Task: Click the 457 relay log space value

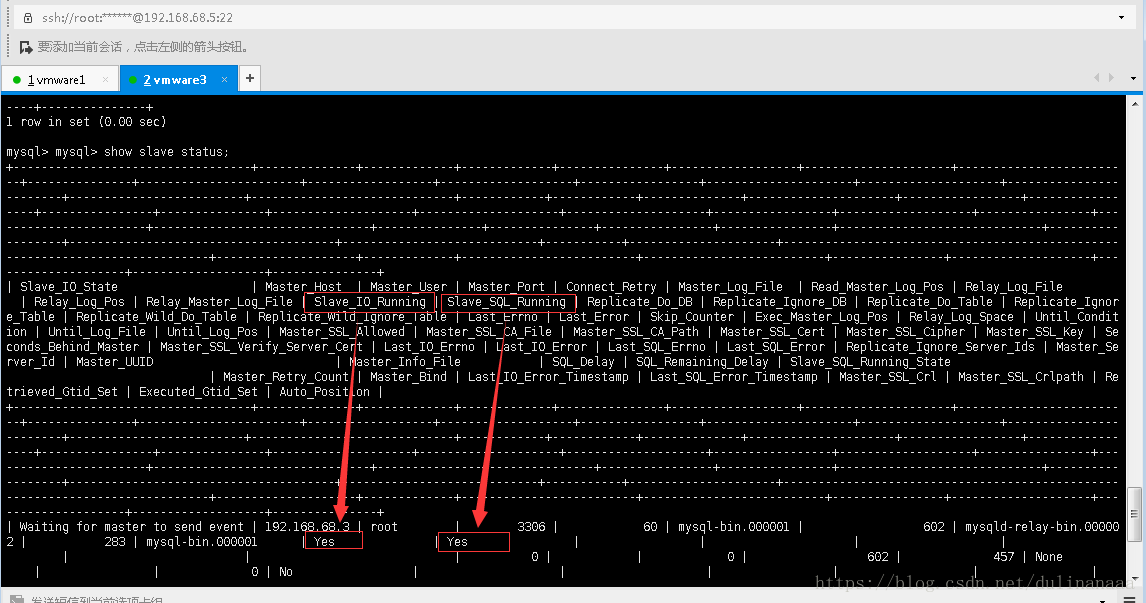Action: tap(1003, 556)
